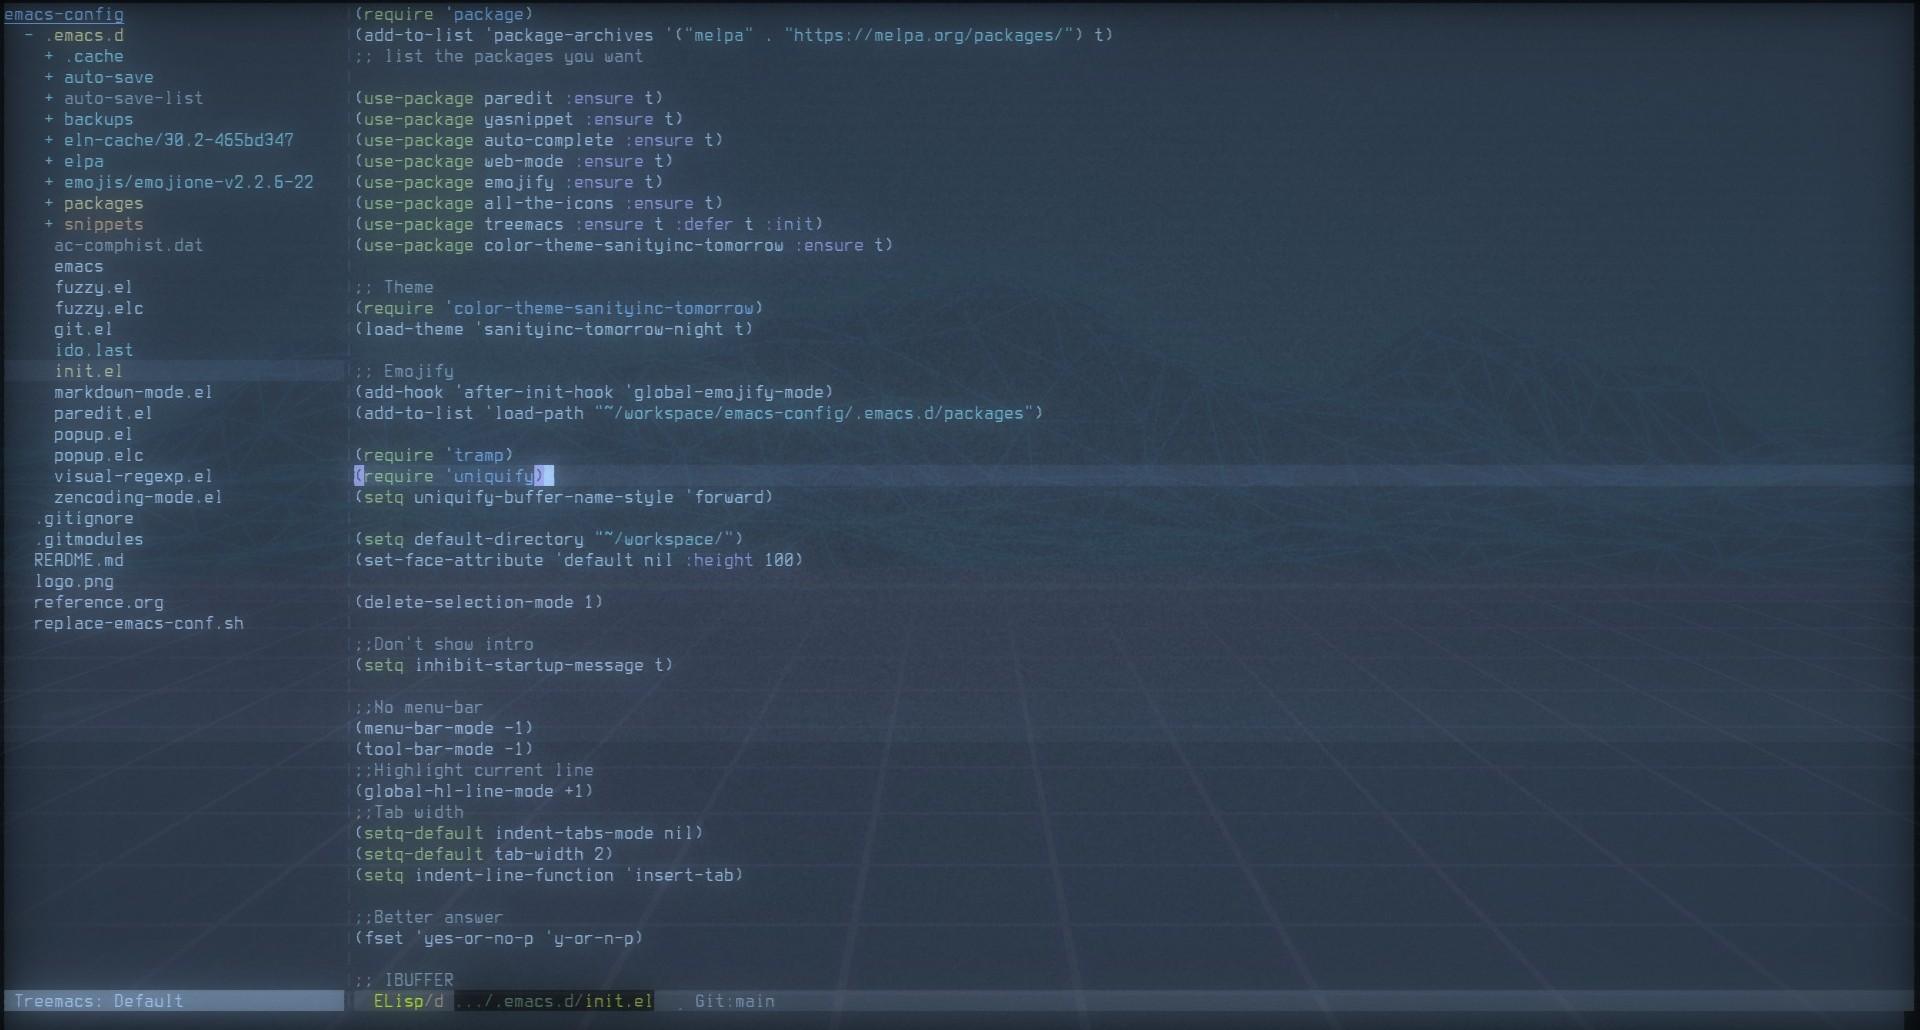The height and width of the screenshot is (1030, 1920).
Task: Click the fset 'yes-or-no-p line
Action: pyautogui.click(x=499, y=938)
